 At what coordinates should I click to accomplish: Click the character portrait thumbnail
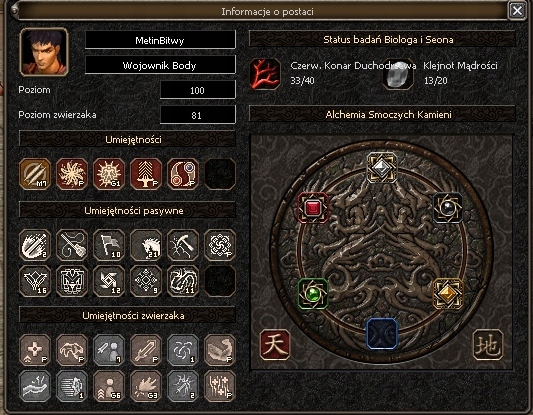coord(44,52)
